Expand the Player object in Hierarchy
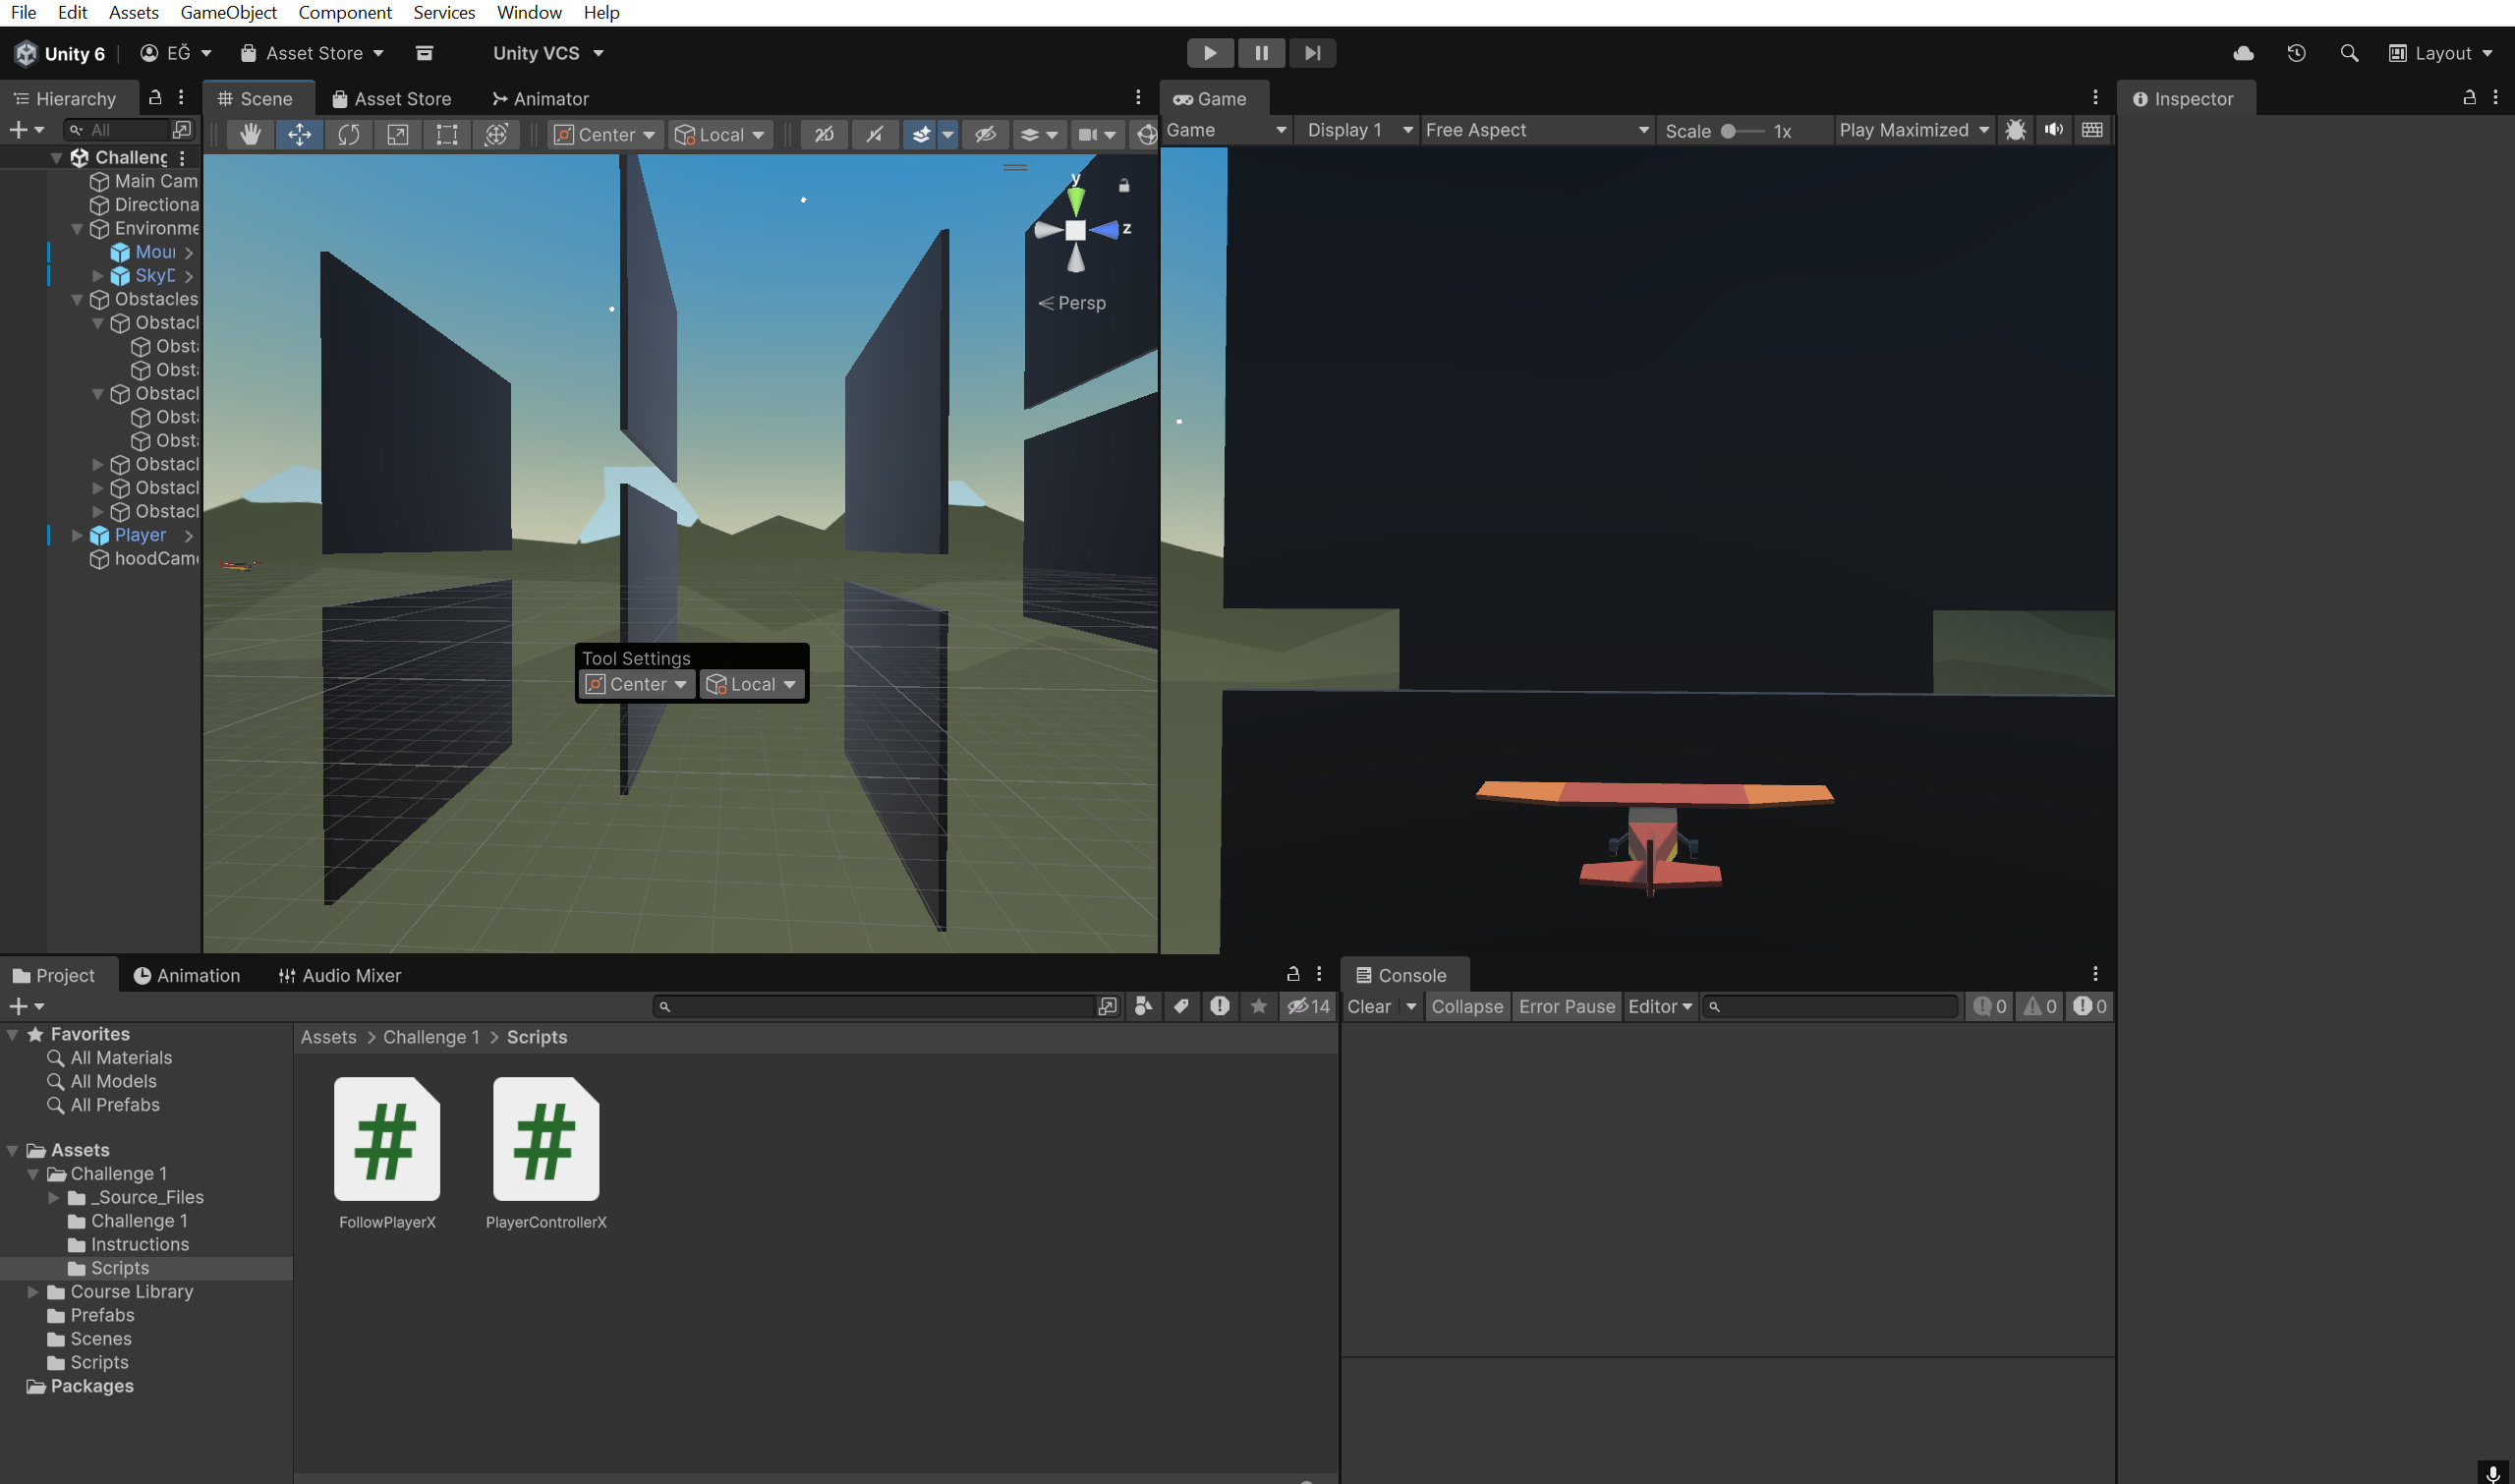This screenshot has height=1484, width=2515. click(77, 535)
